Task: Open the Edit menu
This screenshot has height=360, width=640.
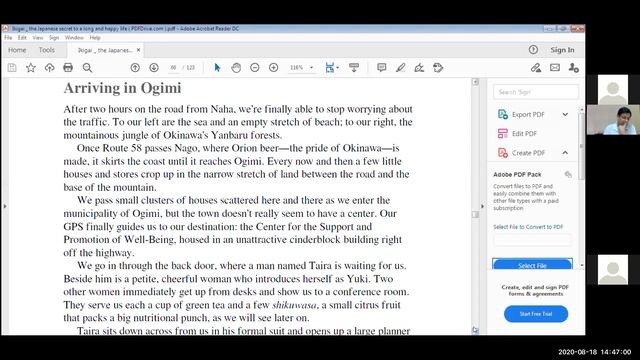Action: 22,38
